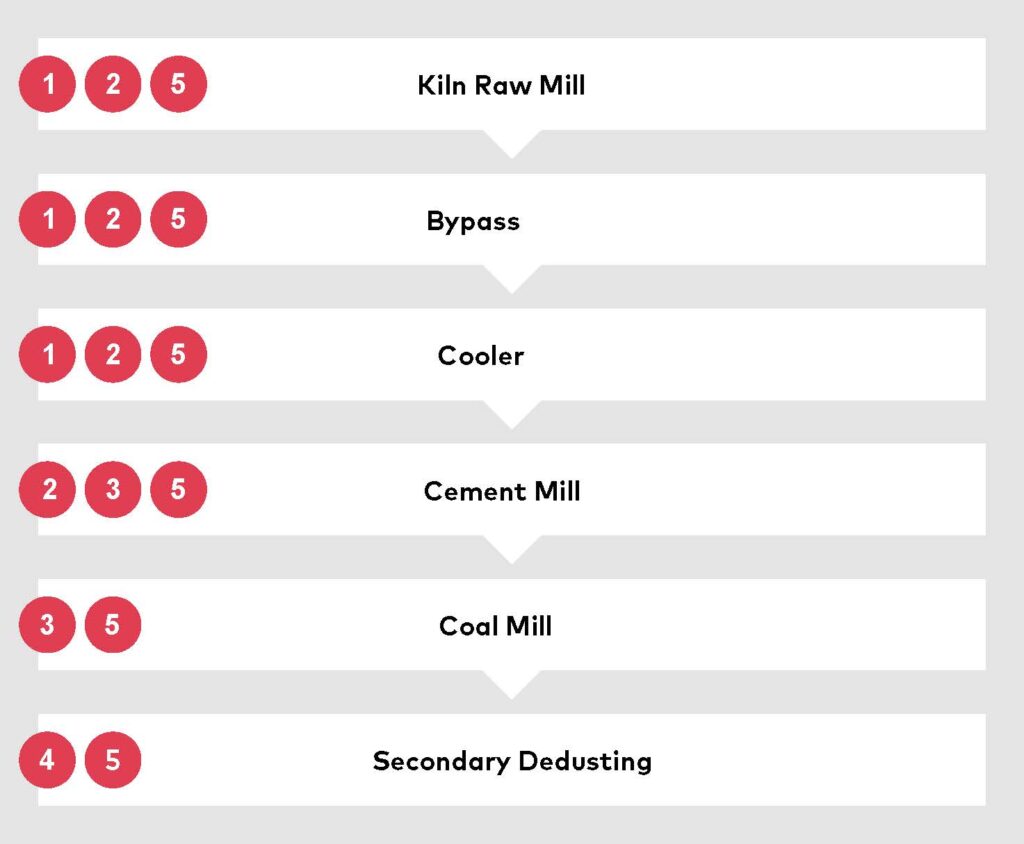Screen dimensions: 1024x844
Task: Click badge 5 in the Kiln Raw Mill row
Action: pyautogui.click(x=178, y=84)
